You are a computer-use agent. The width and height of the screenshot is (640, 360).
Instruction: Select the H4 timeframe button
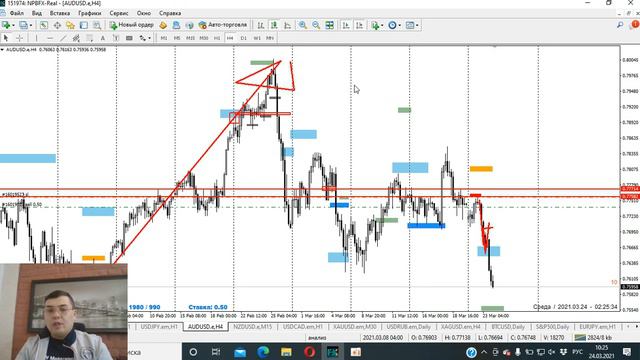click(230, 38)
